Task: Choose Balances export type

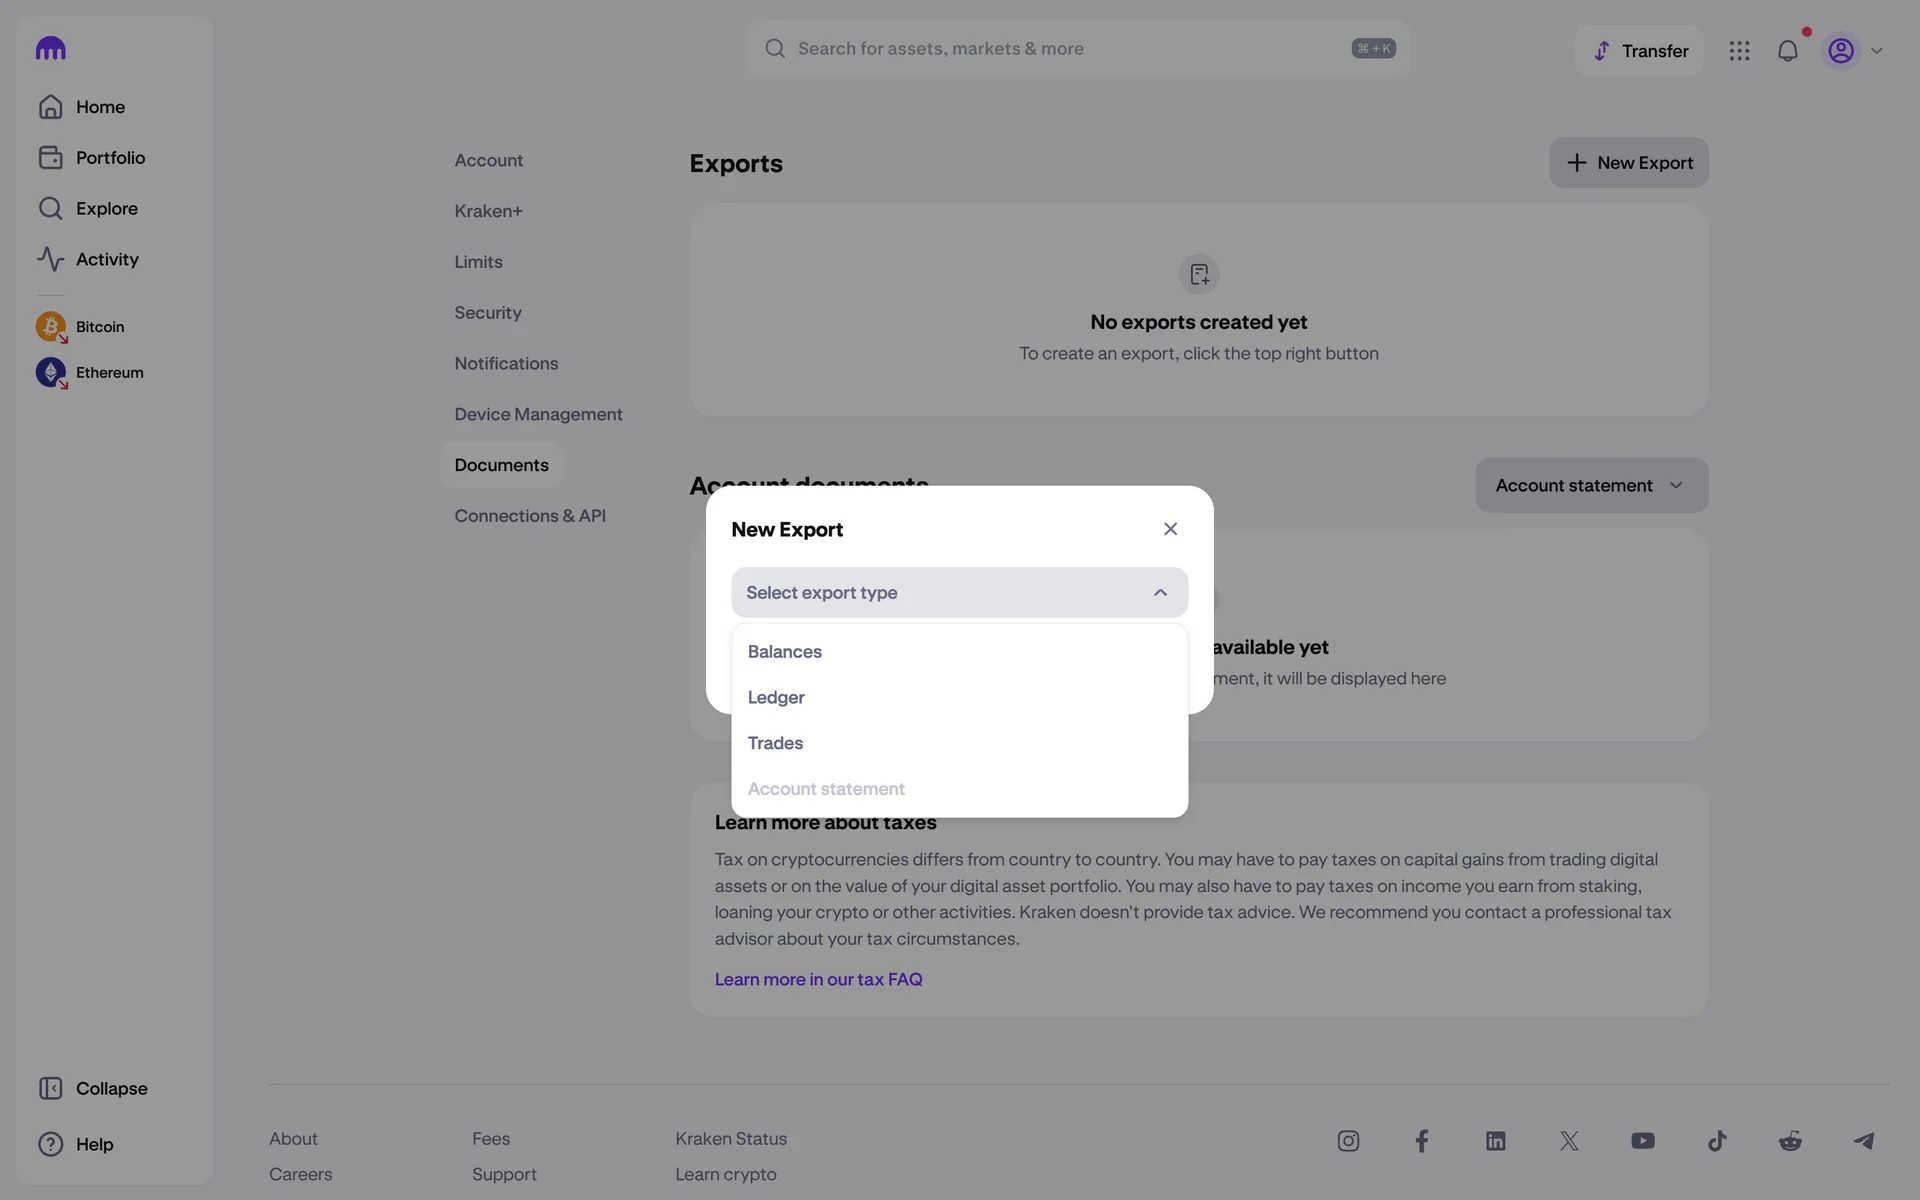Action: pyautogui.click(x=785, y=652)
